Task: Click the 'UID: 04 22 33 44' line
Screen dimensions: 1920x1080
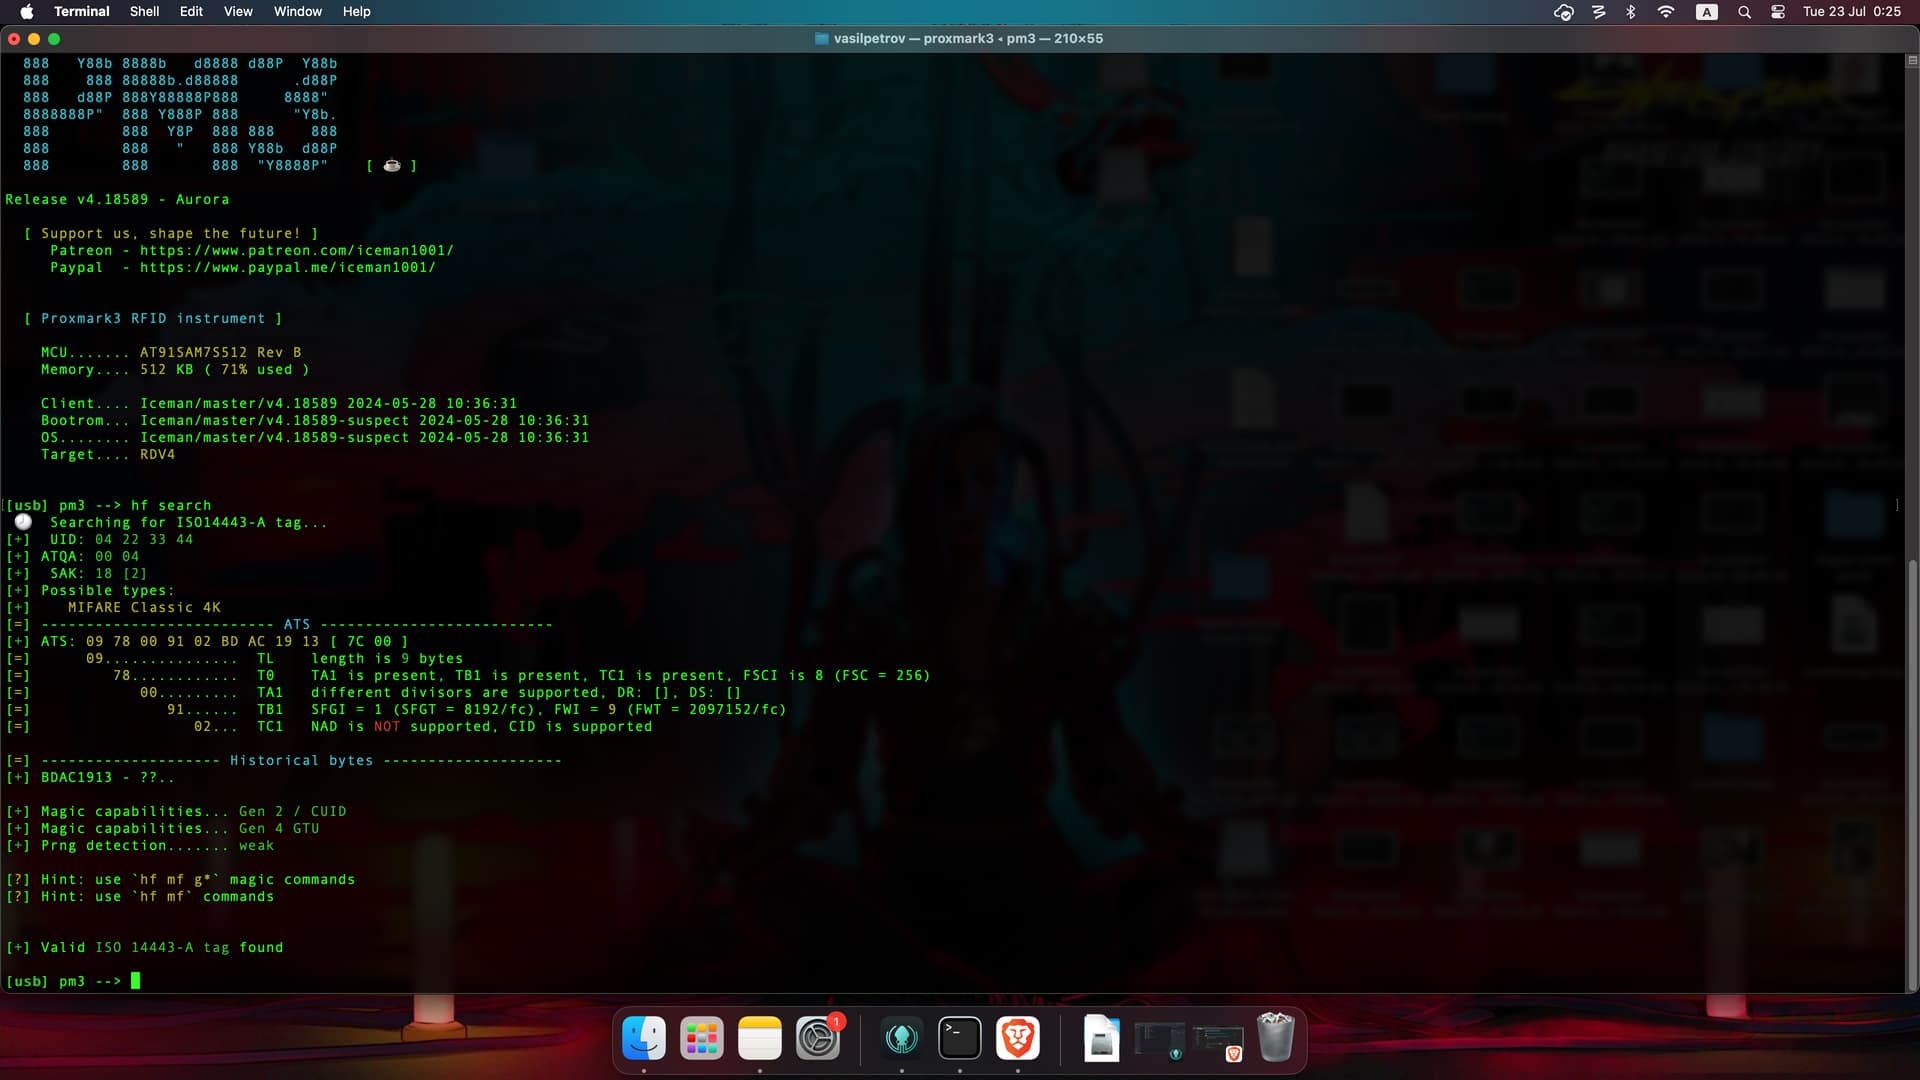Action: coord(121,540)
